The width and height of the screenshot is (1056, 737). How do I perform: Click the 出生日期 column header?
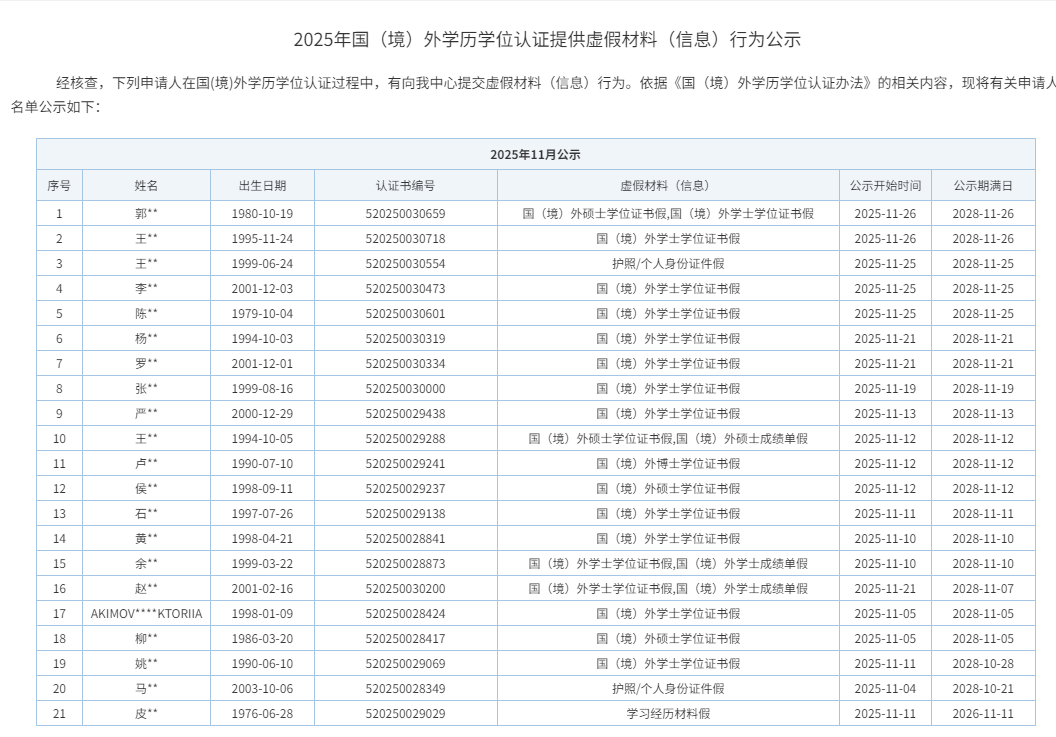pyautogui.click(x=262, y=185)
